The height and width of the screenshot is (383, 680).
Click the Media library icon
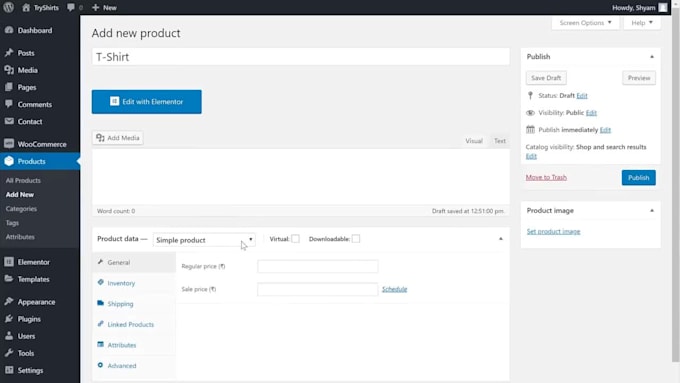tap(9, 70)
